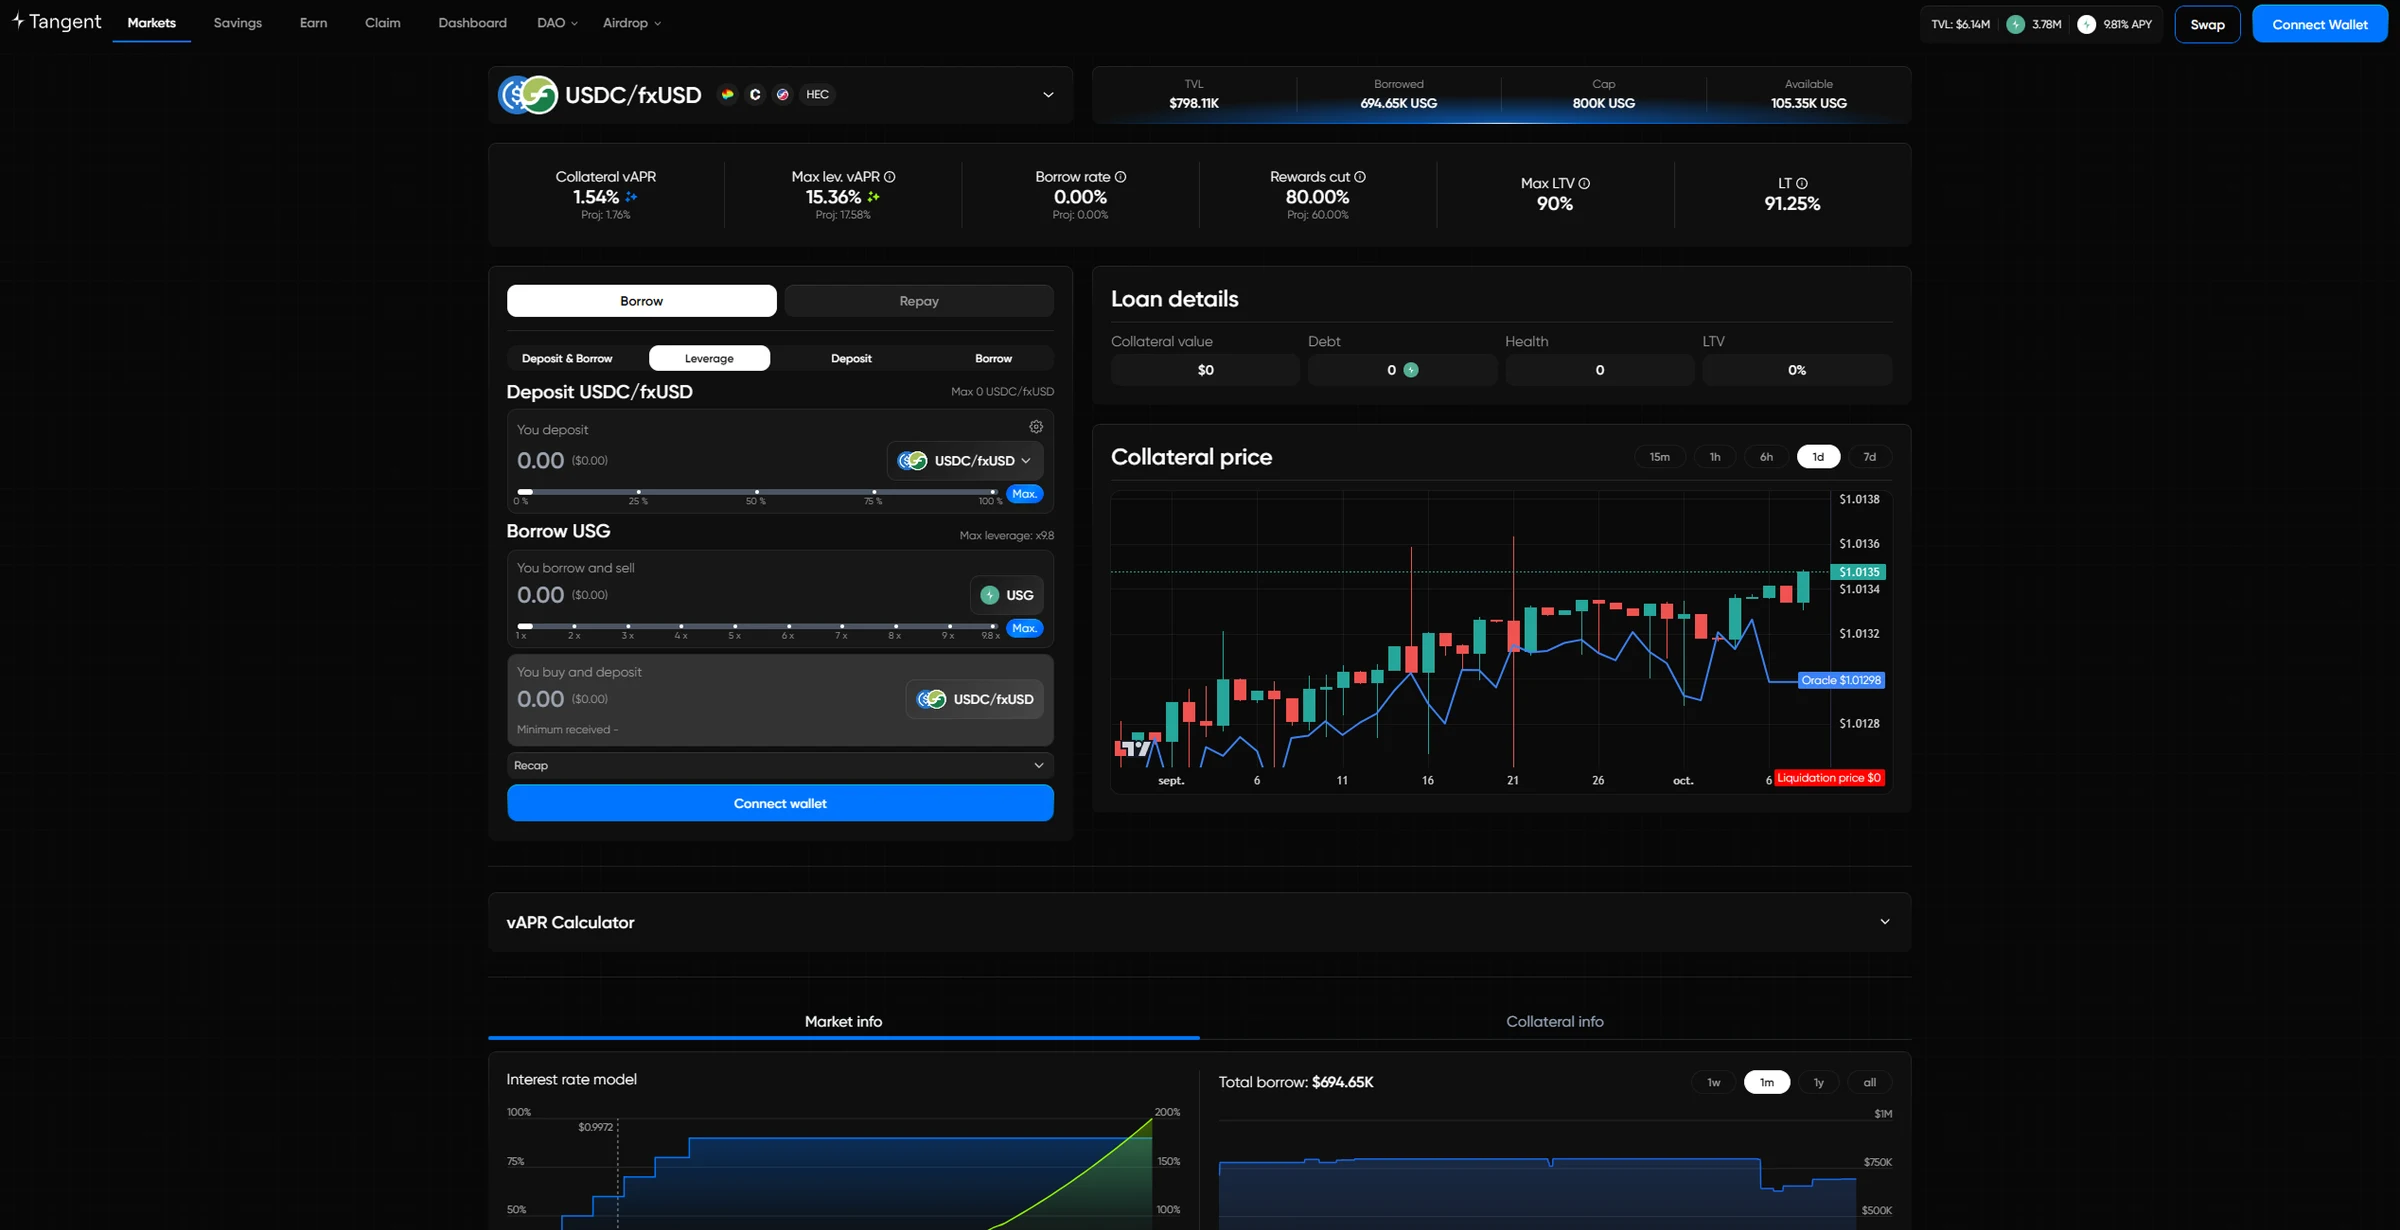Select the Deposit-only mode
Screen dimensions: 2400x1230
[x=851, y=358]
